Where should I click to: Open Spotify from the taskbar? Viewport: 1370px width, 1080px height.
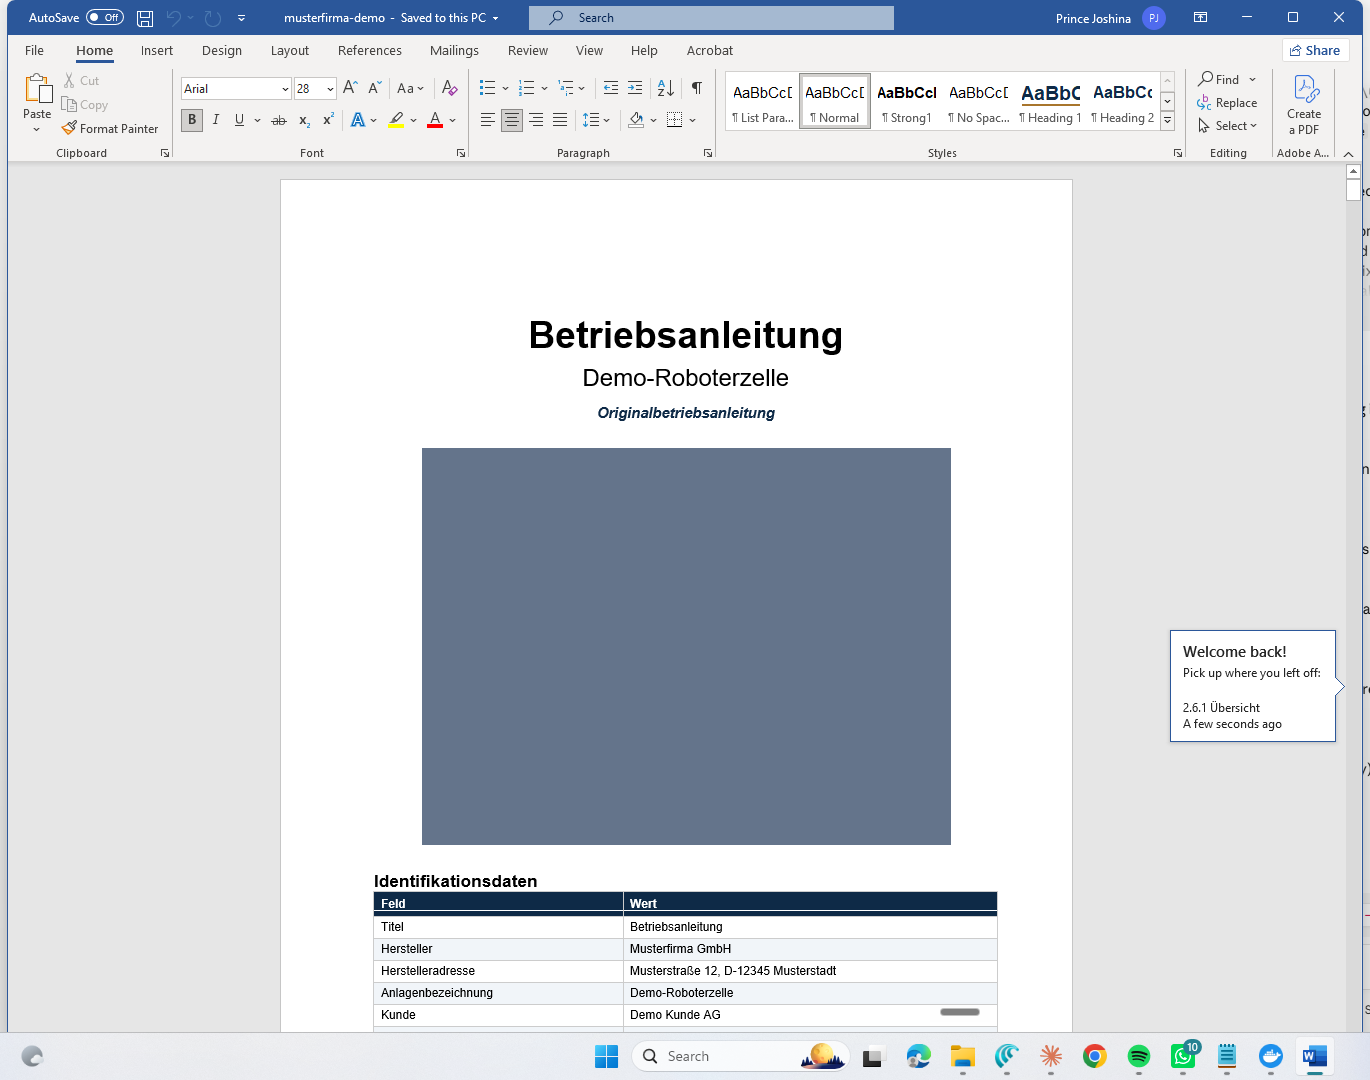click(1139, 1056)
